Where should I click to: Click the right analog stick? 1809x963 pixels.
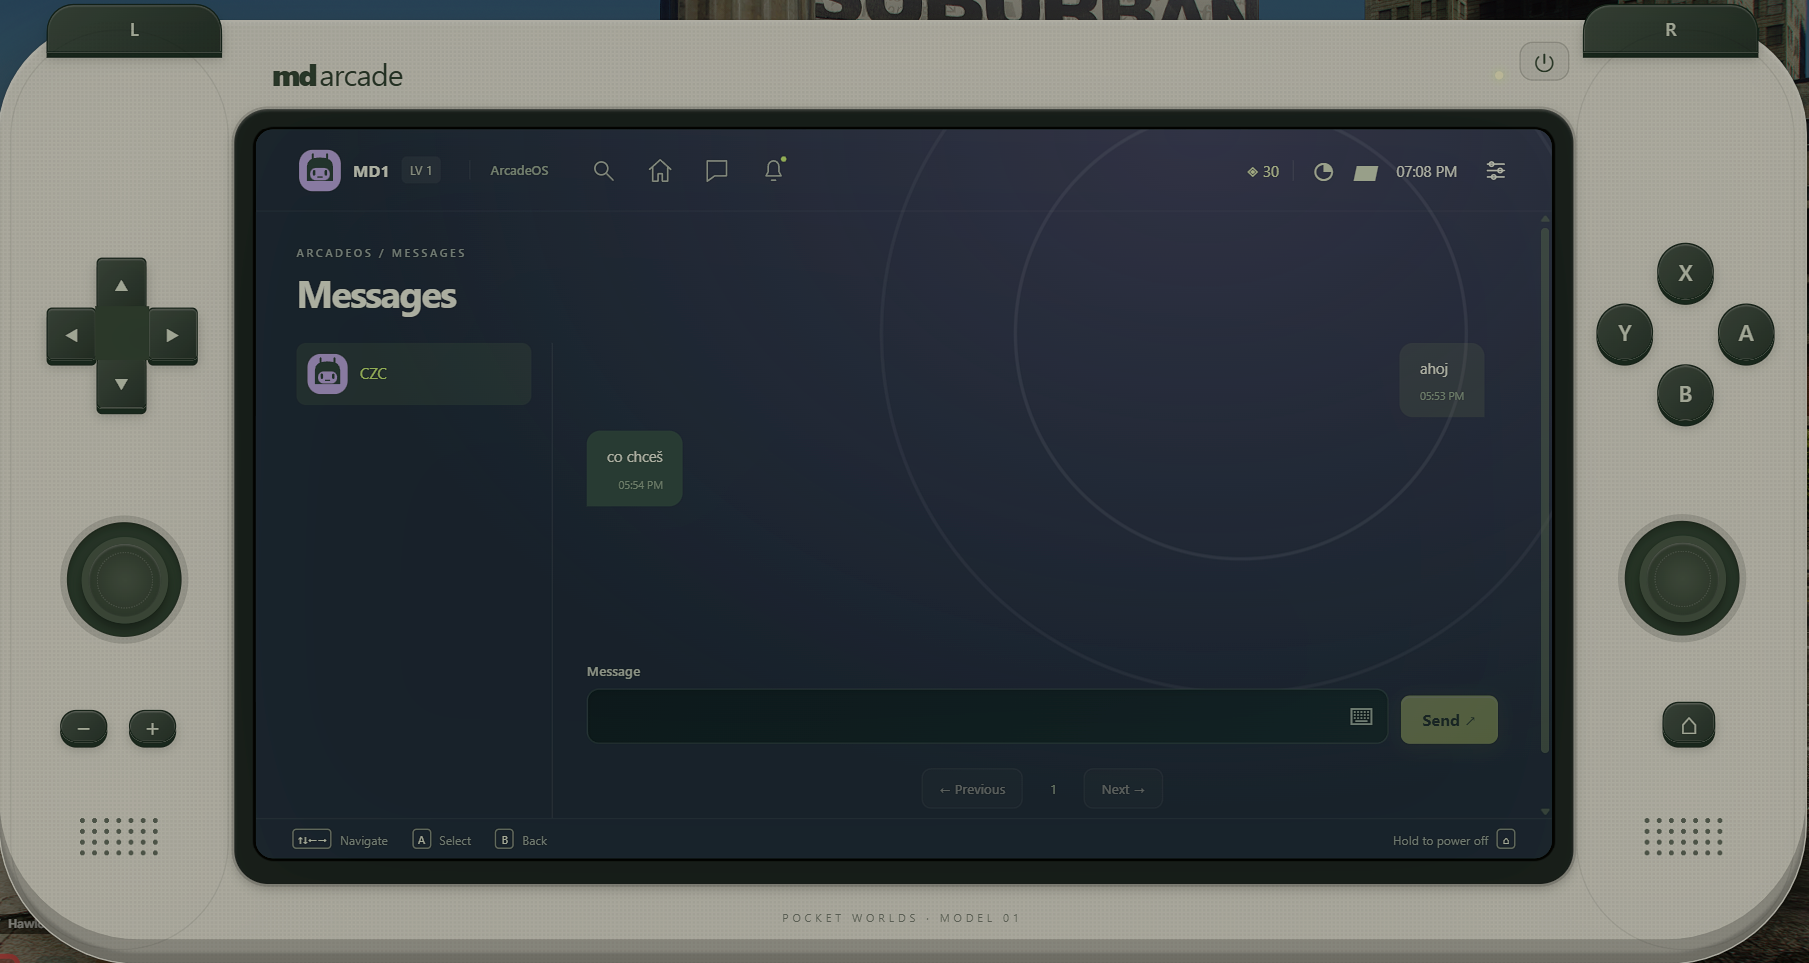(x=1682, y=579)
